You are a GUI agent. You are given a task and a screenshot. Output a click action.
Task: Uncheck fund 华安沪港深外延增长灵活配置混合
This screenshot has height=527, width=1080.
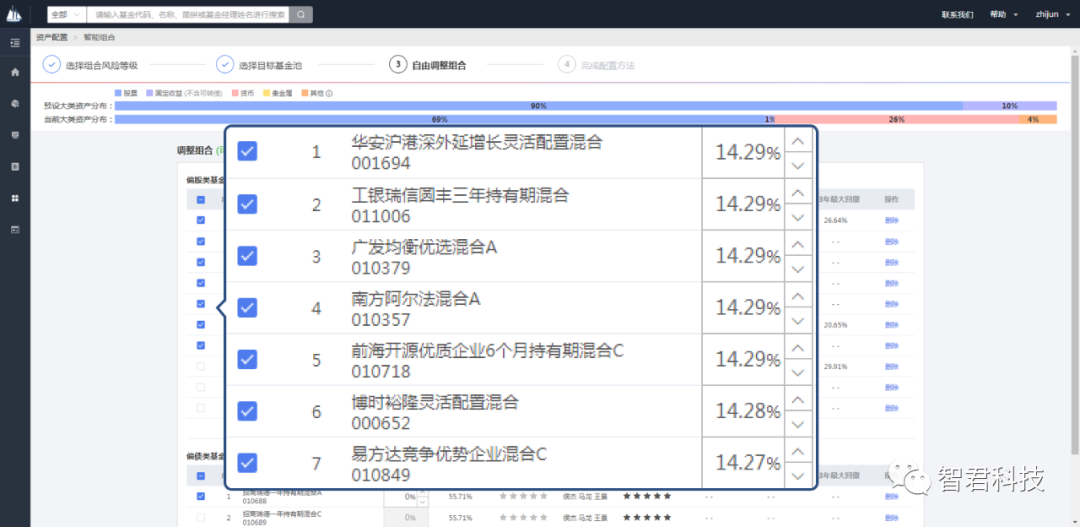coord(247,152)
